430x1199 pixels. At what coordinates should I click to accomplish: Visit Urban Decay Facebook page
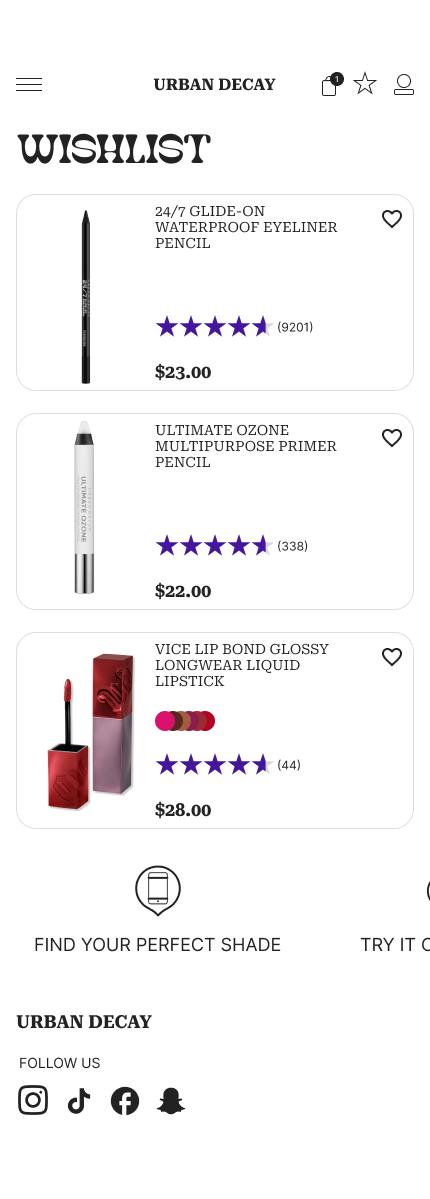tap(125, 1101)
